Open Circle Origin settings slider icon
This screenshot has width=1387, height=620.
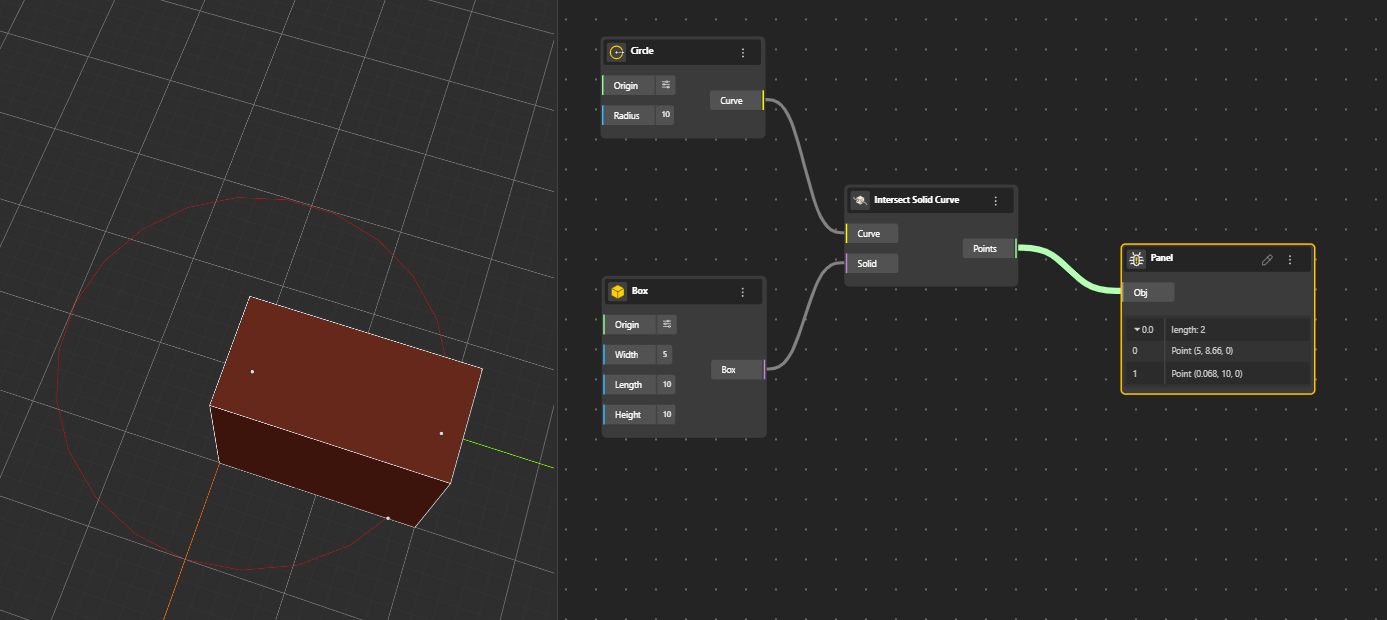(x=666, y=85)
